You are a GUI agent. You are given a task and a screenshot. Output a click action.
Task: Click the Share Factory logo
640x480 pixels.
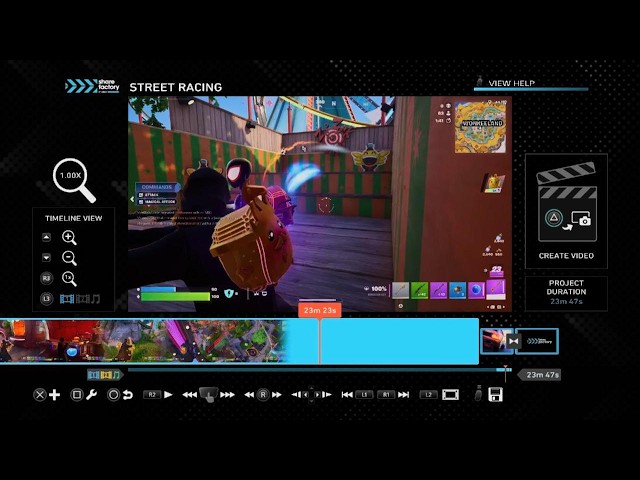(x=92, y=86)
